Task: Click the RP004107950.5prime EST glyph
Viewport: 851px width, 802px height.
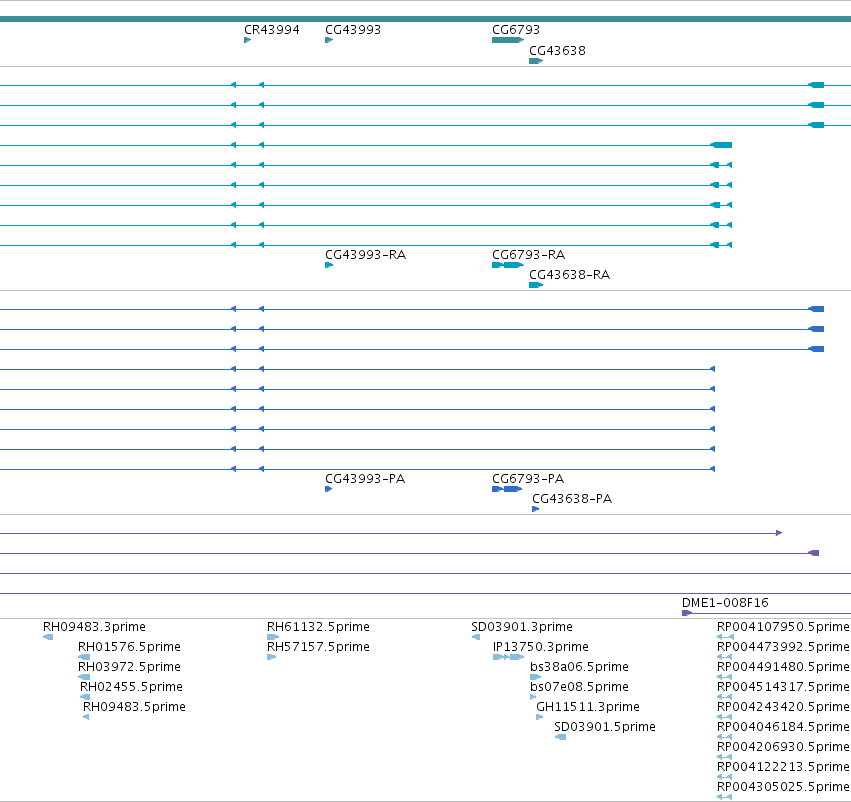Action: pos(725,637)
